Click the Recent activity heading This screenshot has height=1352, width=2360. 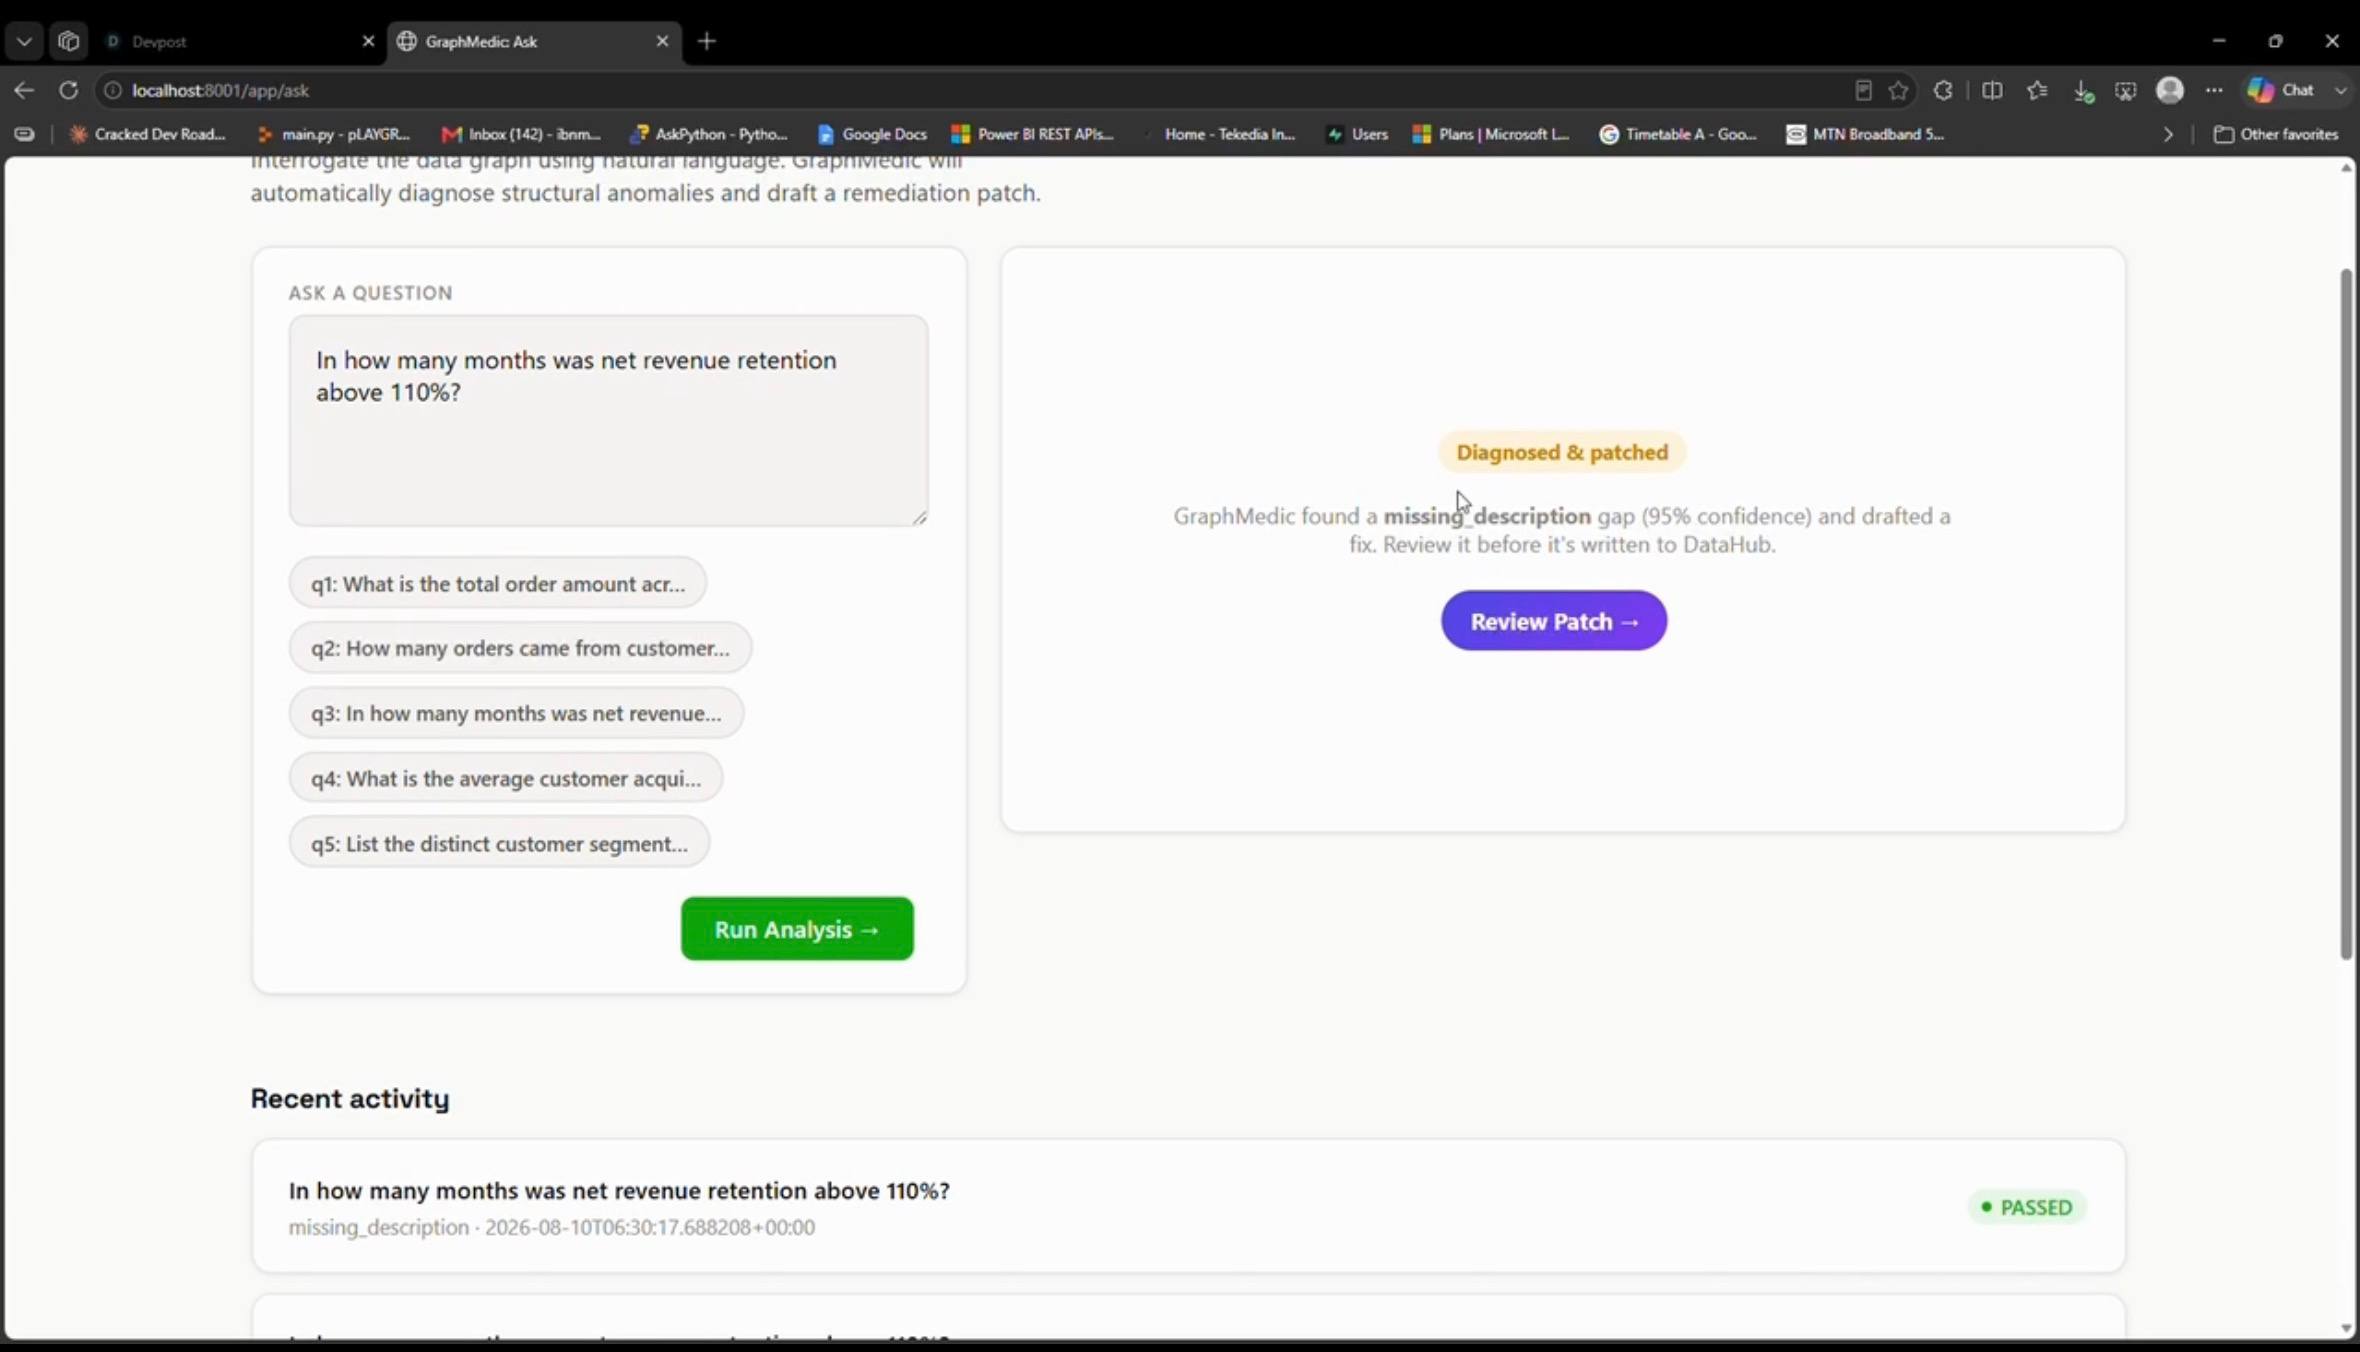tap(350, 1098)
